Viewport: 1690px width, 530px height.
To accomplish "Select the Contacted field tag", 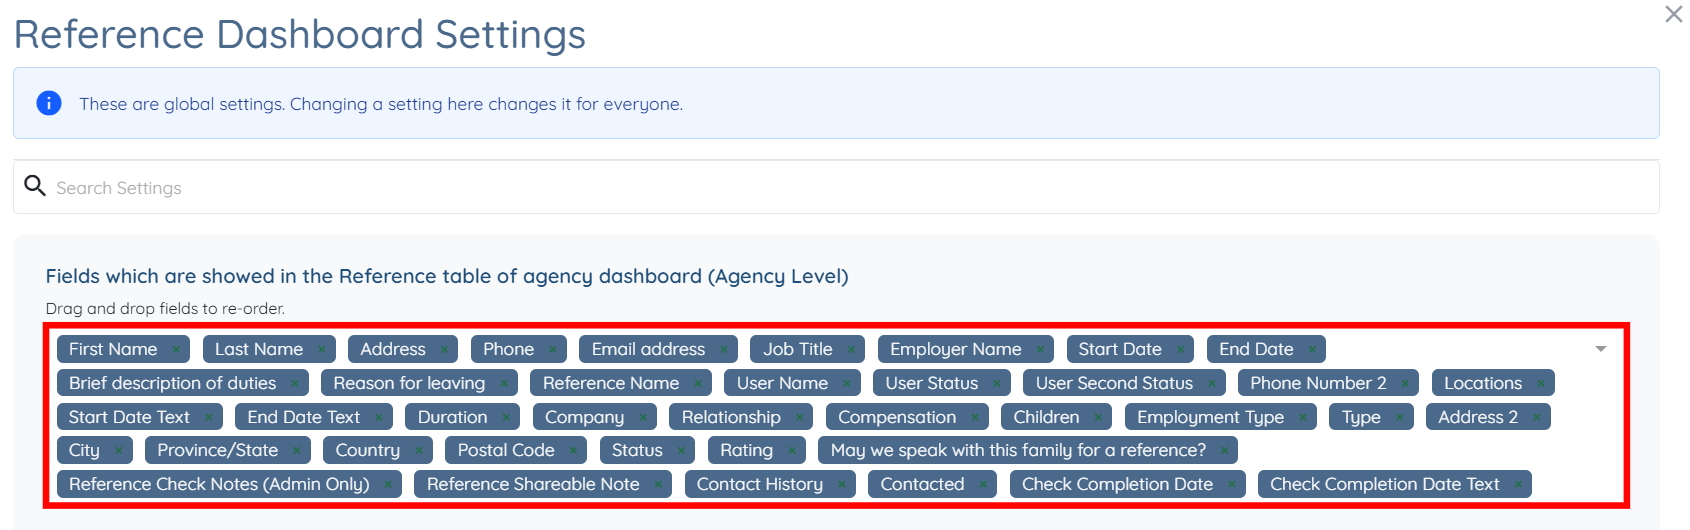I will pos(933,485).
